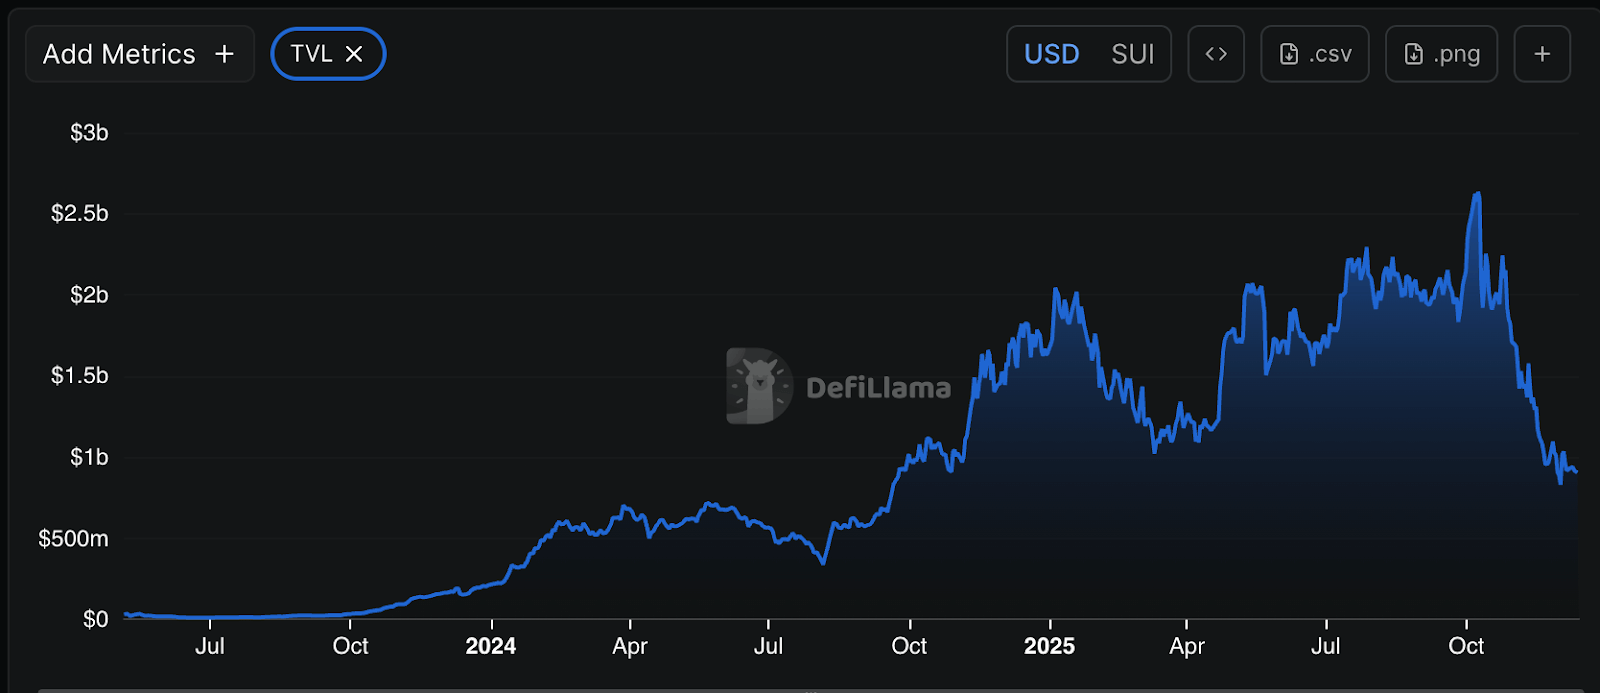Image resolution: width=1600 pixels, height=693 pixels.
Task: Switch chart denomination to SUI
Action: 1132,54
